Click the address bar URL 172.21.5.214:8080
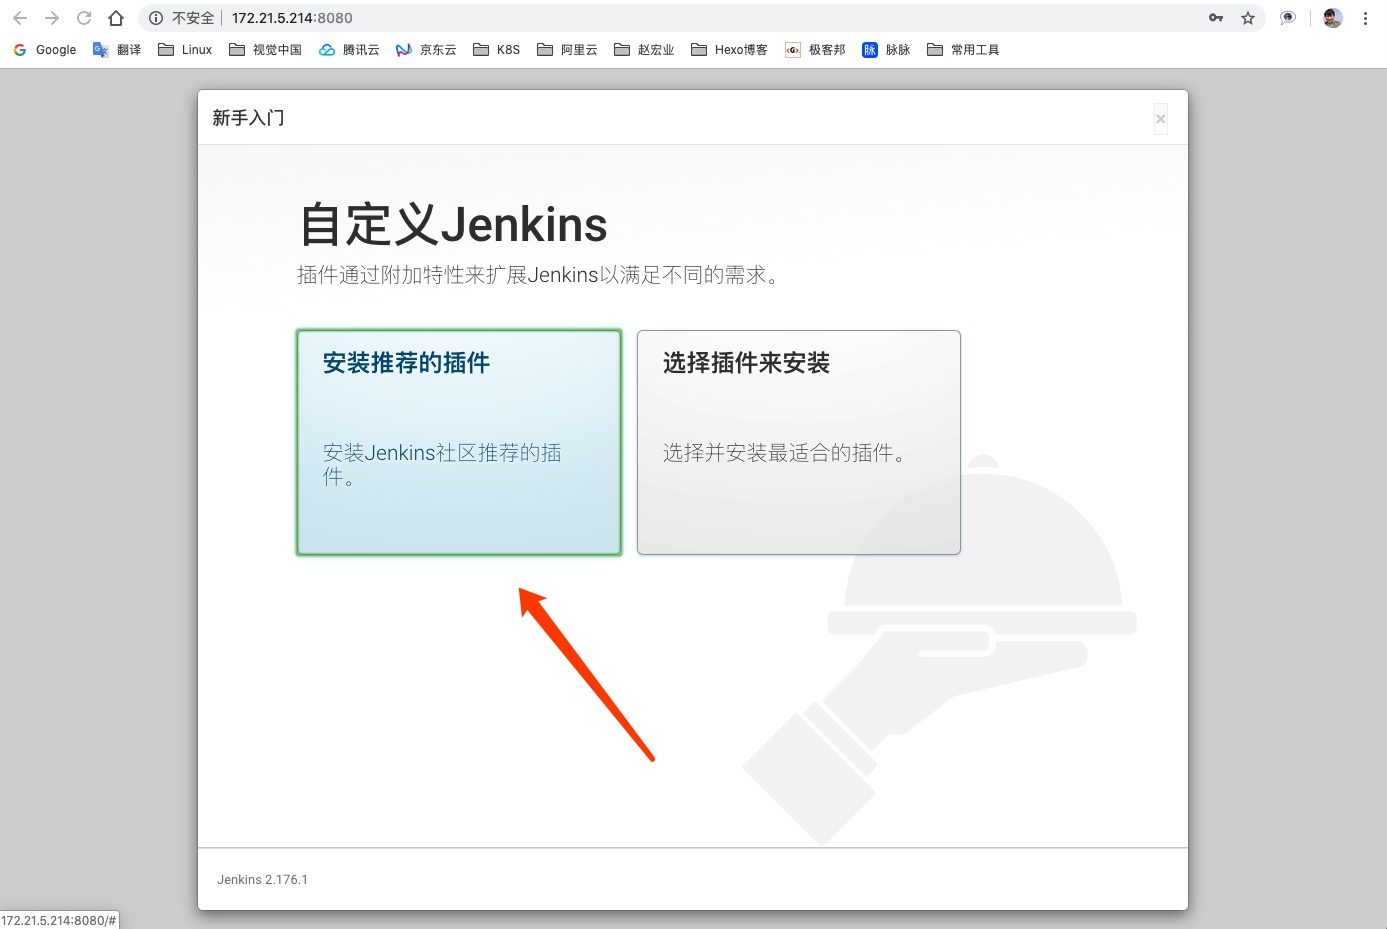 point(292,18)
